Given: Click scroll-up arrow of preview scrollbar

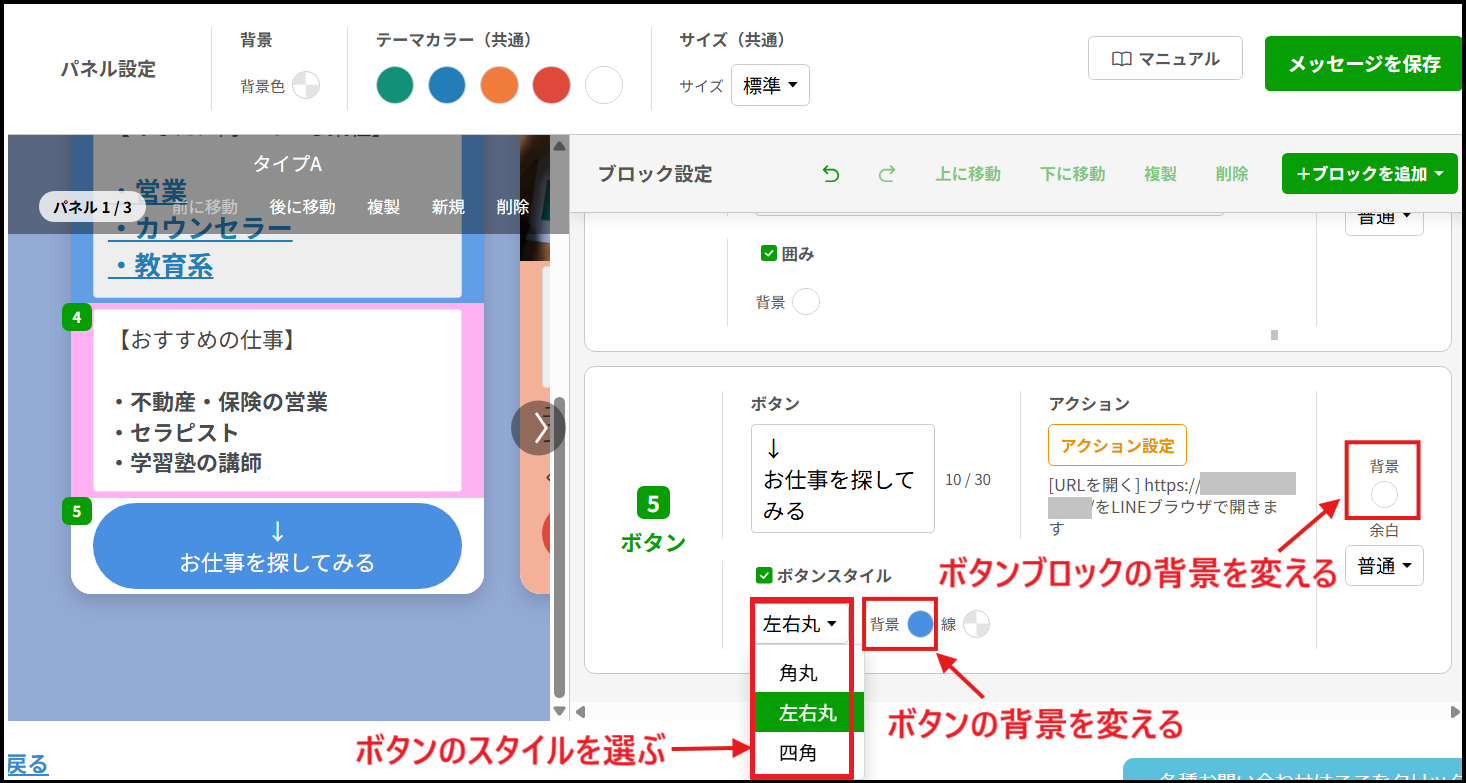Looking at the screenshot, I should point(560,145).
